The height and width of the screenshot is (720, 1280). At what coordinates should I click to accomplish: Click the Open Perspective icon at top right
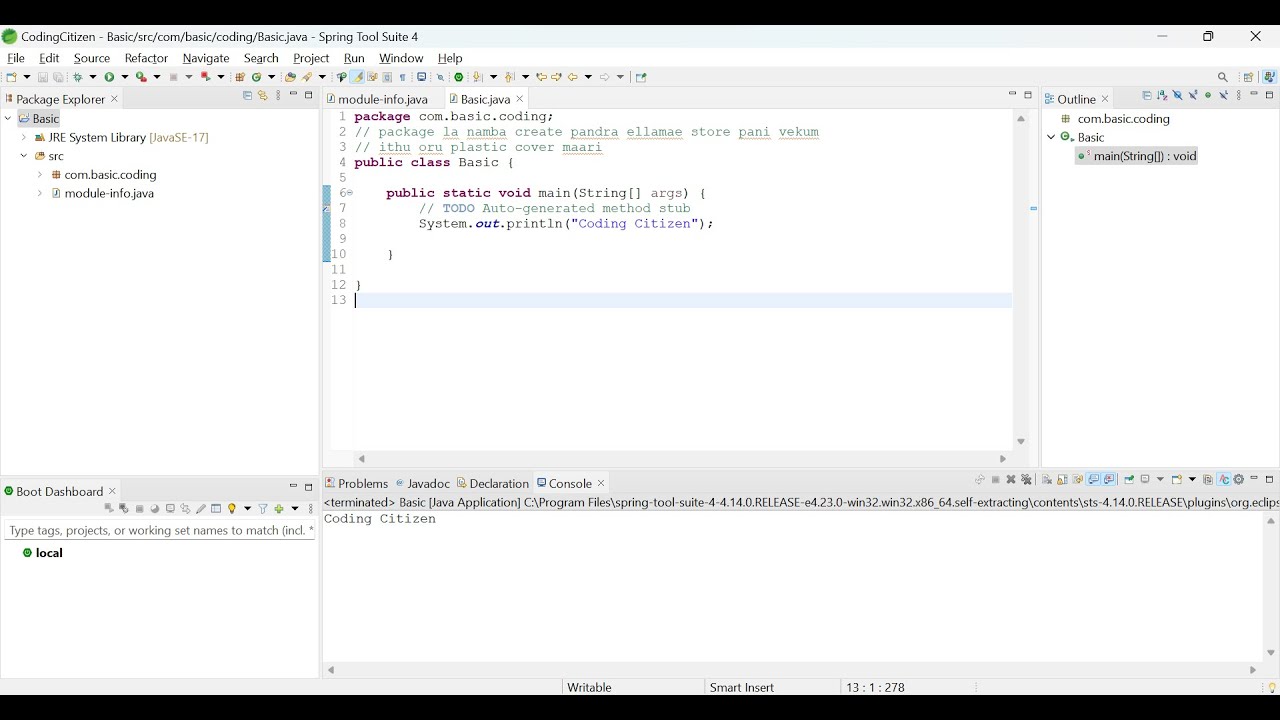[x=1248, y=77]
